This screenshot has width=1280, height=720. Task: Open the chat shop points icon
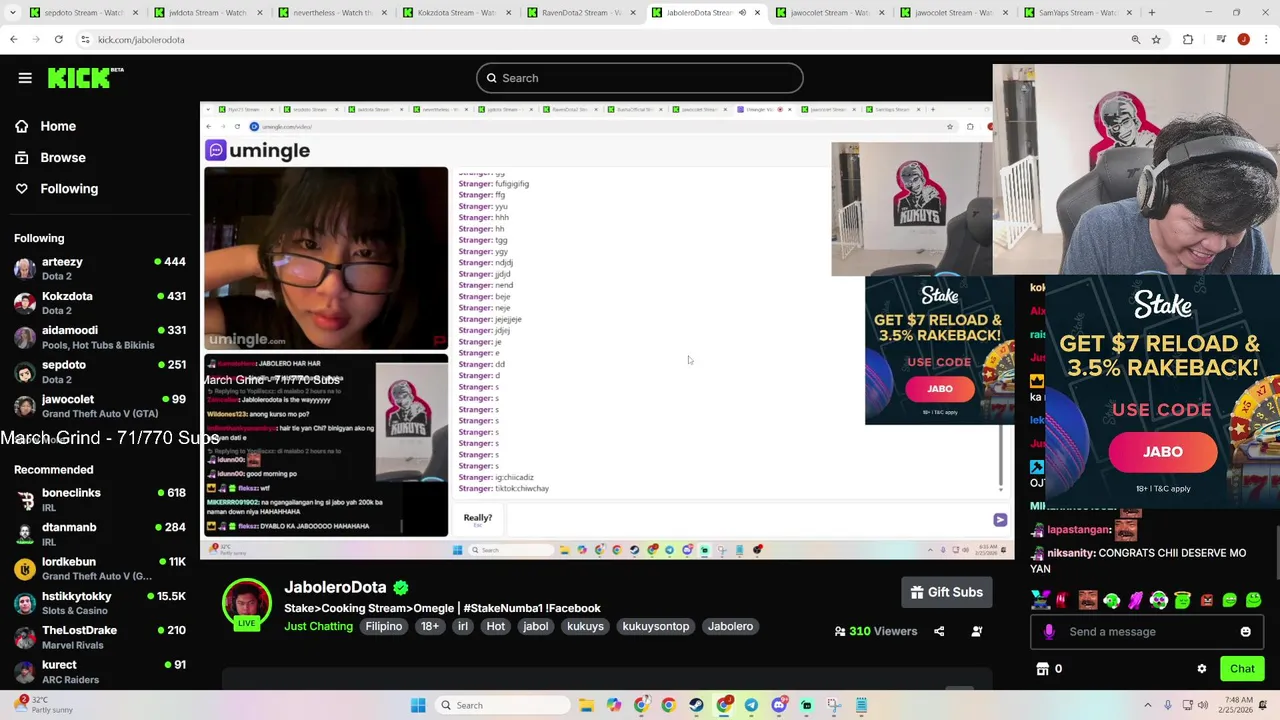pos(1042,669)
